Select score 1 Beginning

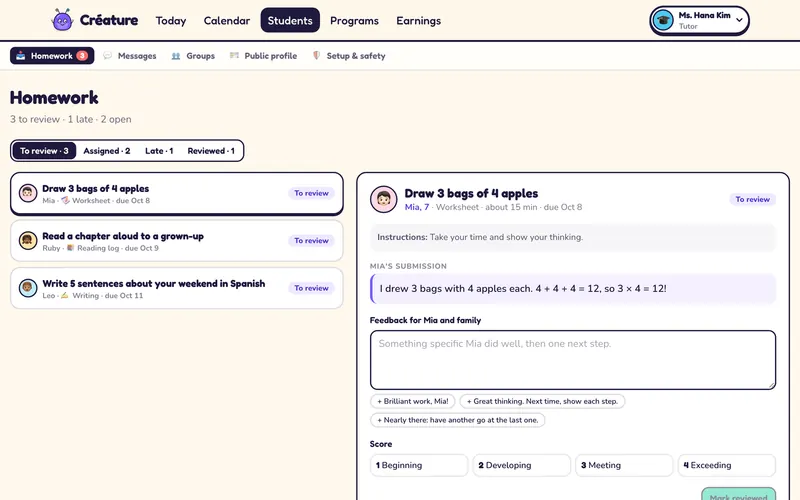point(419,465)
